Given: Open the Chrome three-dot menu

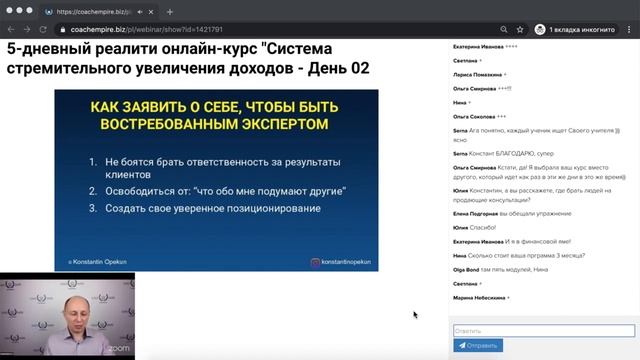Looking at the screenshot, I should (x=629, y=29).
